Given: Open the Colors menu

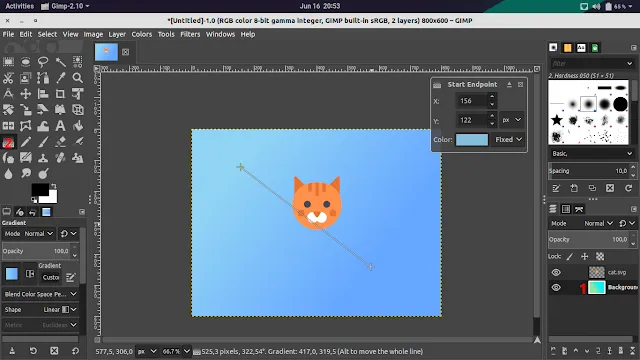Looking at the screenshot, I should [142, 34].
